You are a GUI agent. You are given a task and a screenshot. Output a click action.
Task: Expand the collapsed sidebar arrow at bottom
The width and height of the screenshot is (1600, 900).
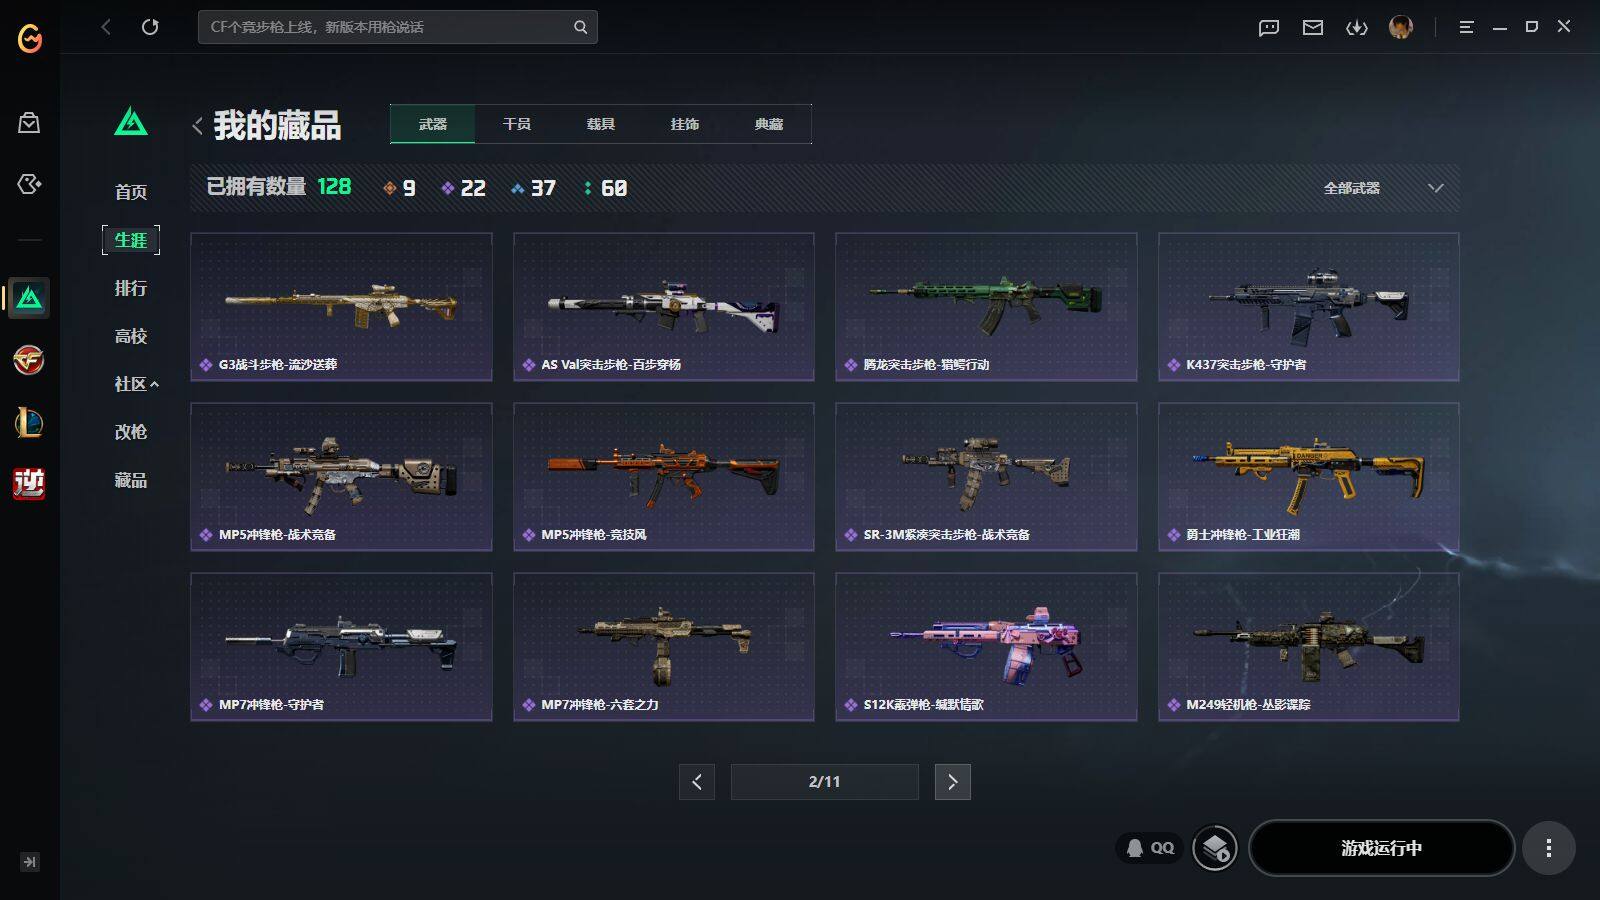click(30, 862)
